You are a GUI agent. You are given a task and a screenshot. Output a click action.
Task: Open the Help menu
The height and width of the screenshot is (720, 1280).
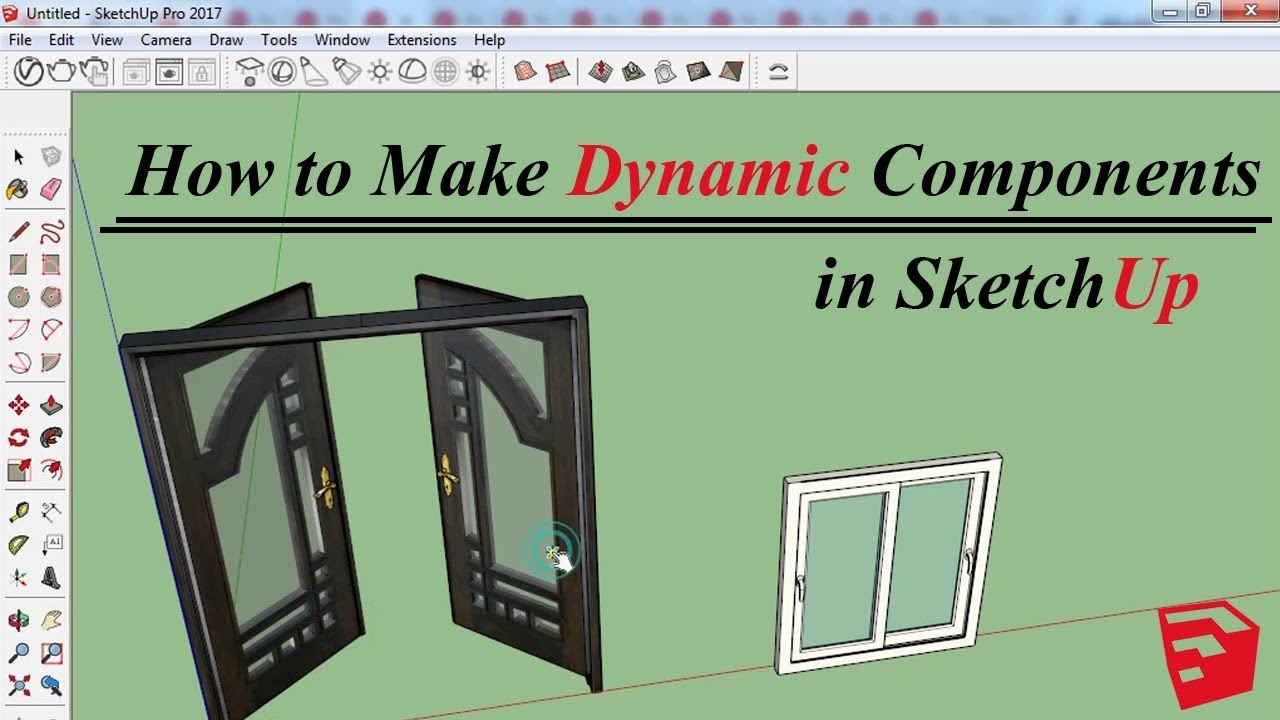(490, 40)
